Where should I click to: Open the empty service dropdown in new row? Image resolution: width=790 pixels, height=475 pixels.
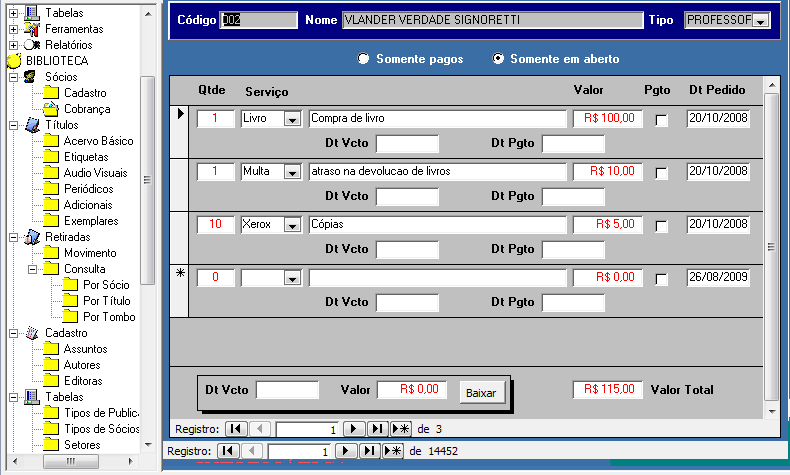click(292, 278)
